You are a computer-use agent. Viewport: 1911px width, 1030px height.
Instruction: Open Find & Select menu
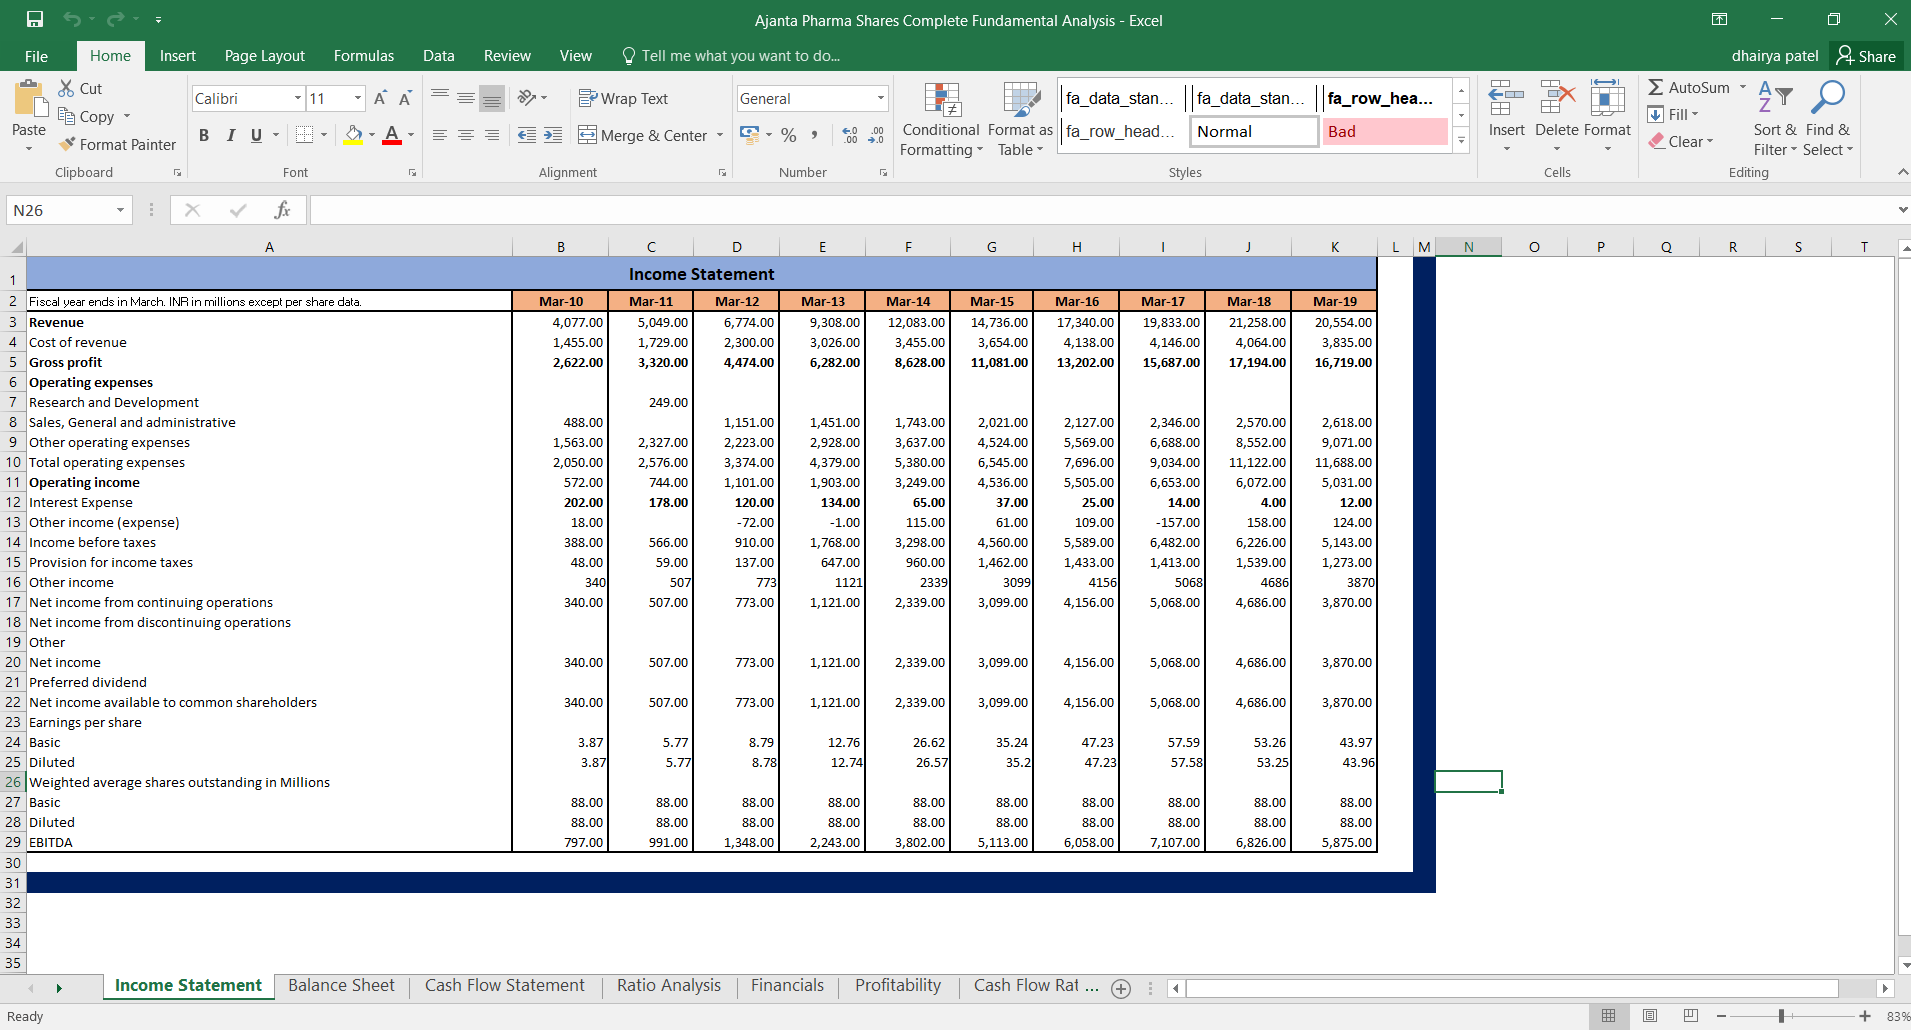point(1828,119)
